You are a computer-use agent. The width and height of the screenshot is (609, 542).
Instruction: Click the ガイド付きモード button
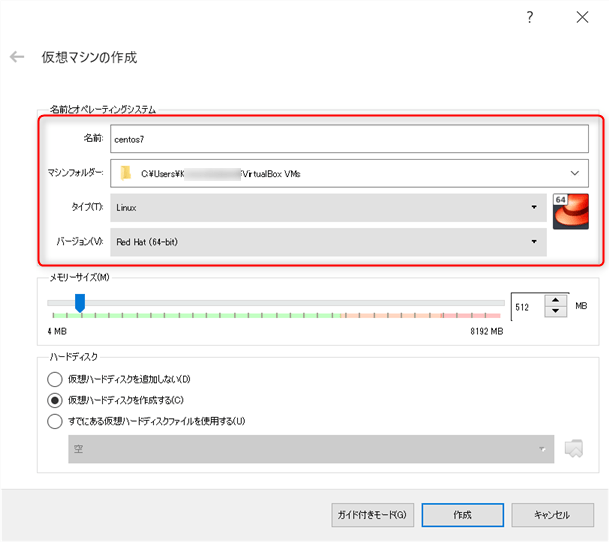(x=372, y=515)
